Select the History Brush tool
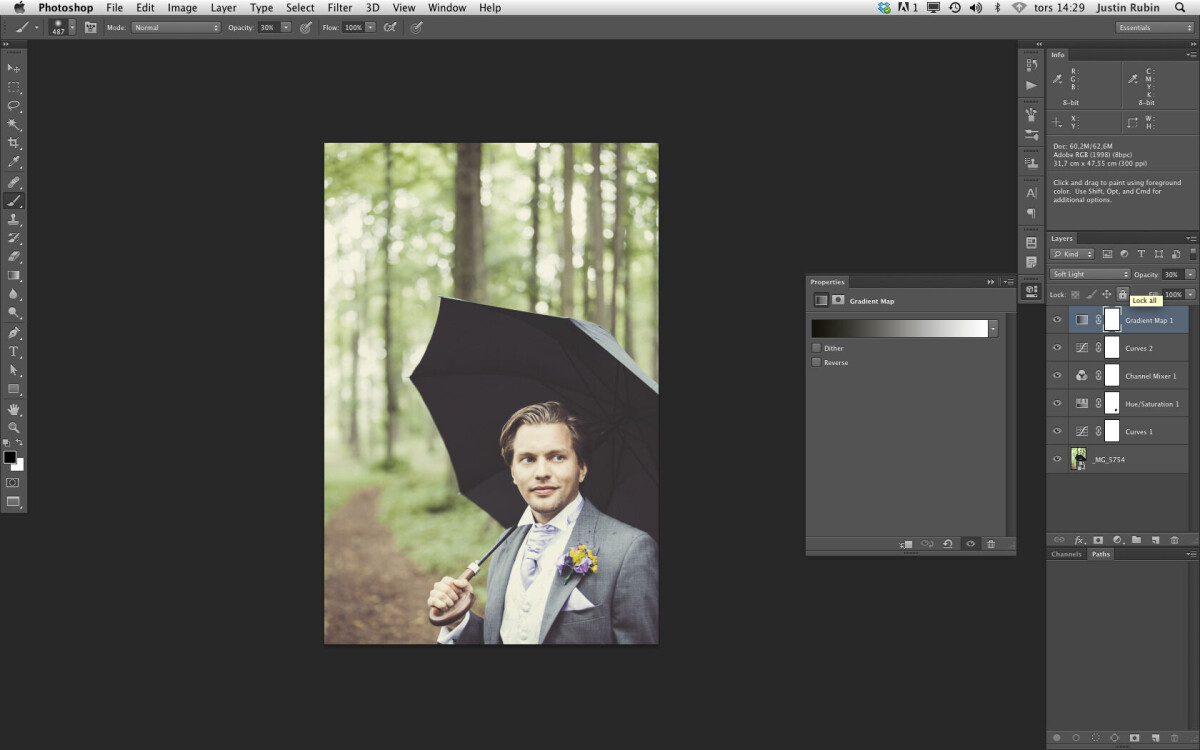This screenshot has height=750, width=1200. 14,238
